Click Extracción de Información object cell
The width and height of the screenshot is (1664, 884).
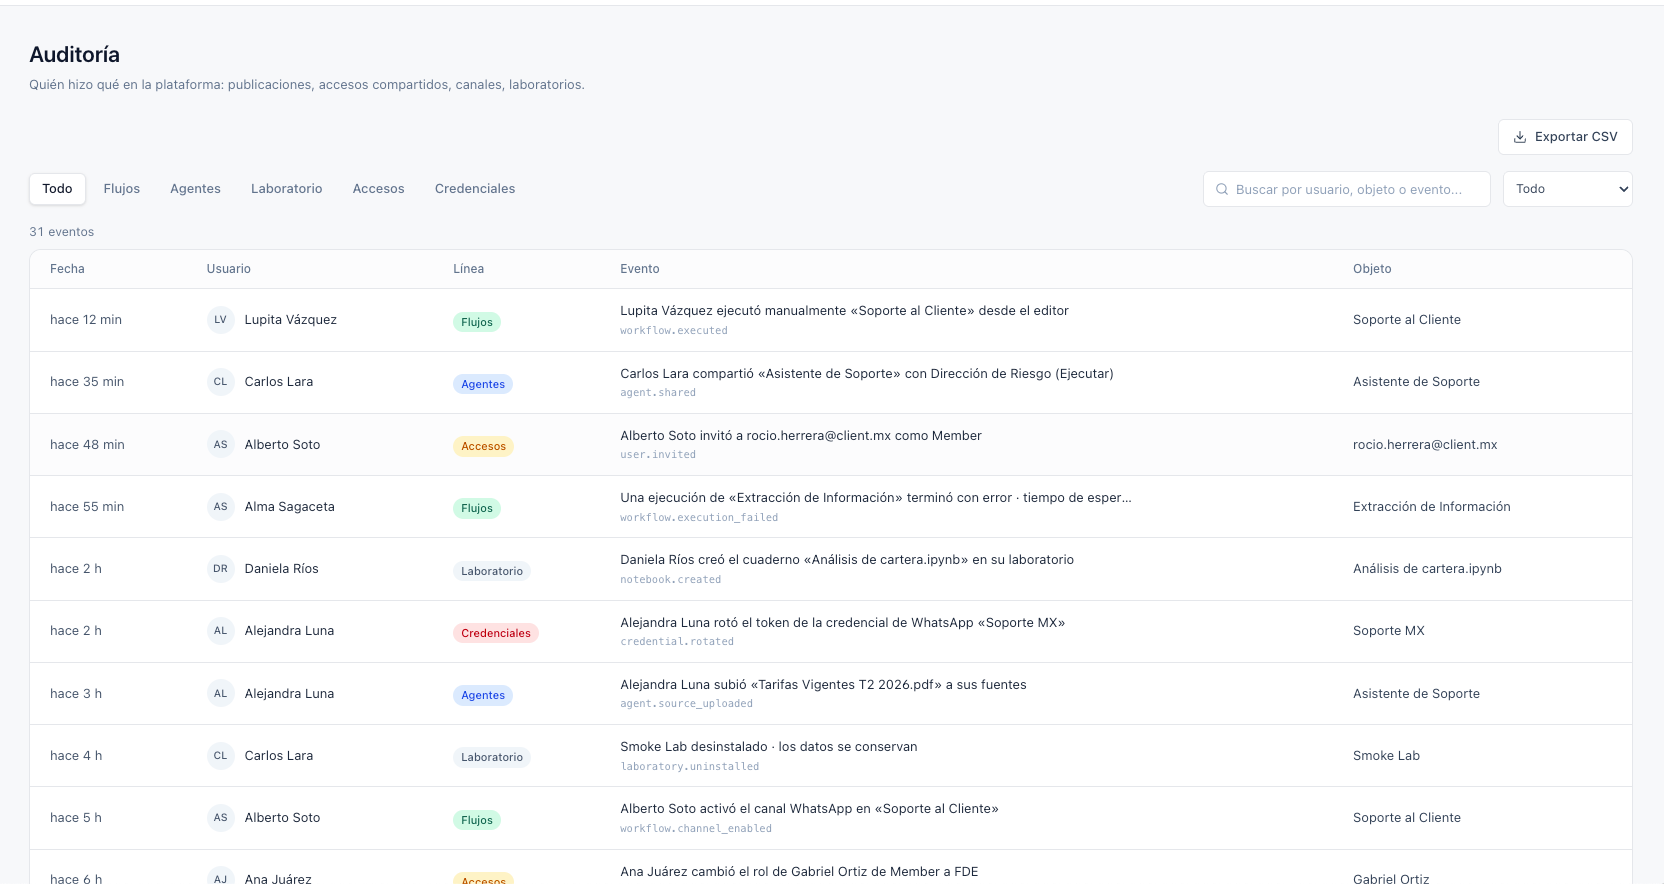click(1432, 507)
